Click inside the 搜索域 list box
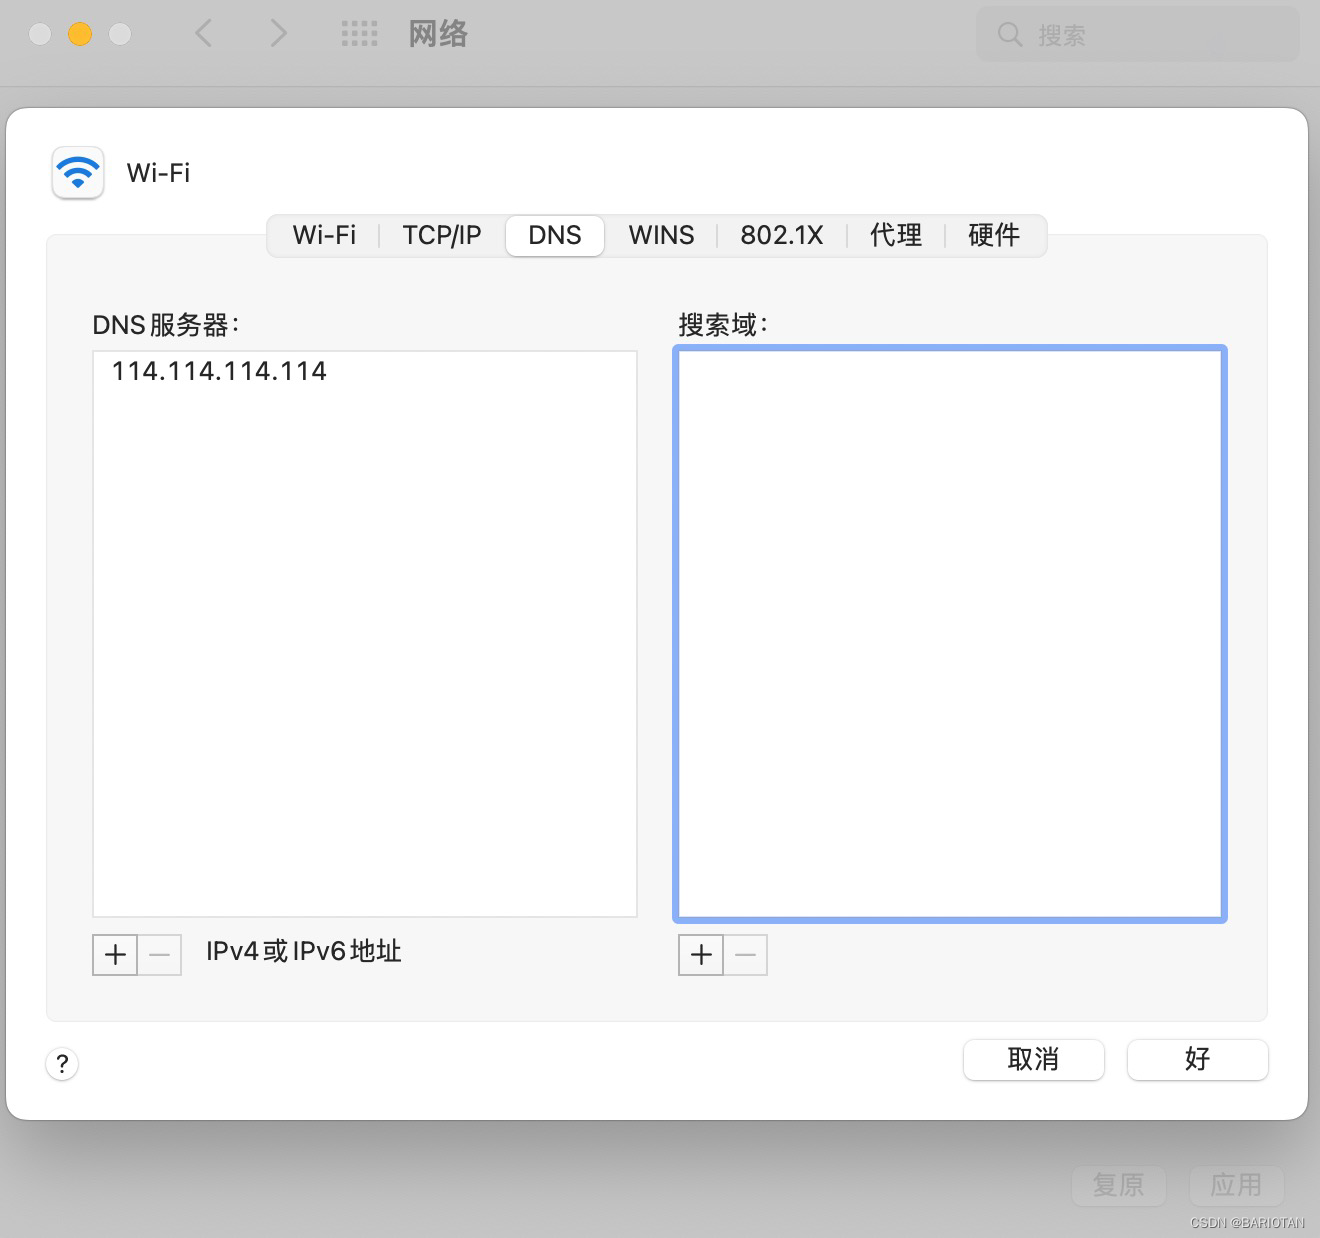1320x1238 pixels. point(950,633)
